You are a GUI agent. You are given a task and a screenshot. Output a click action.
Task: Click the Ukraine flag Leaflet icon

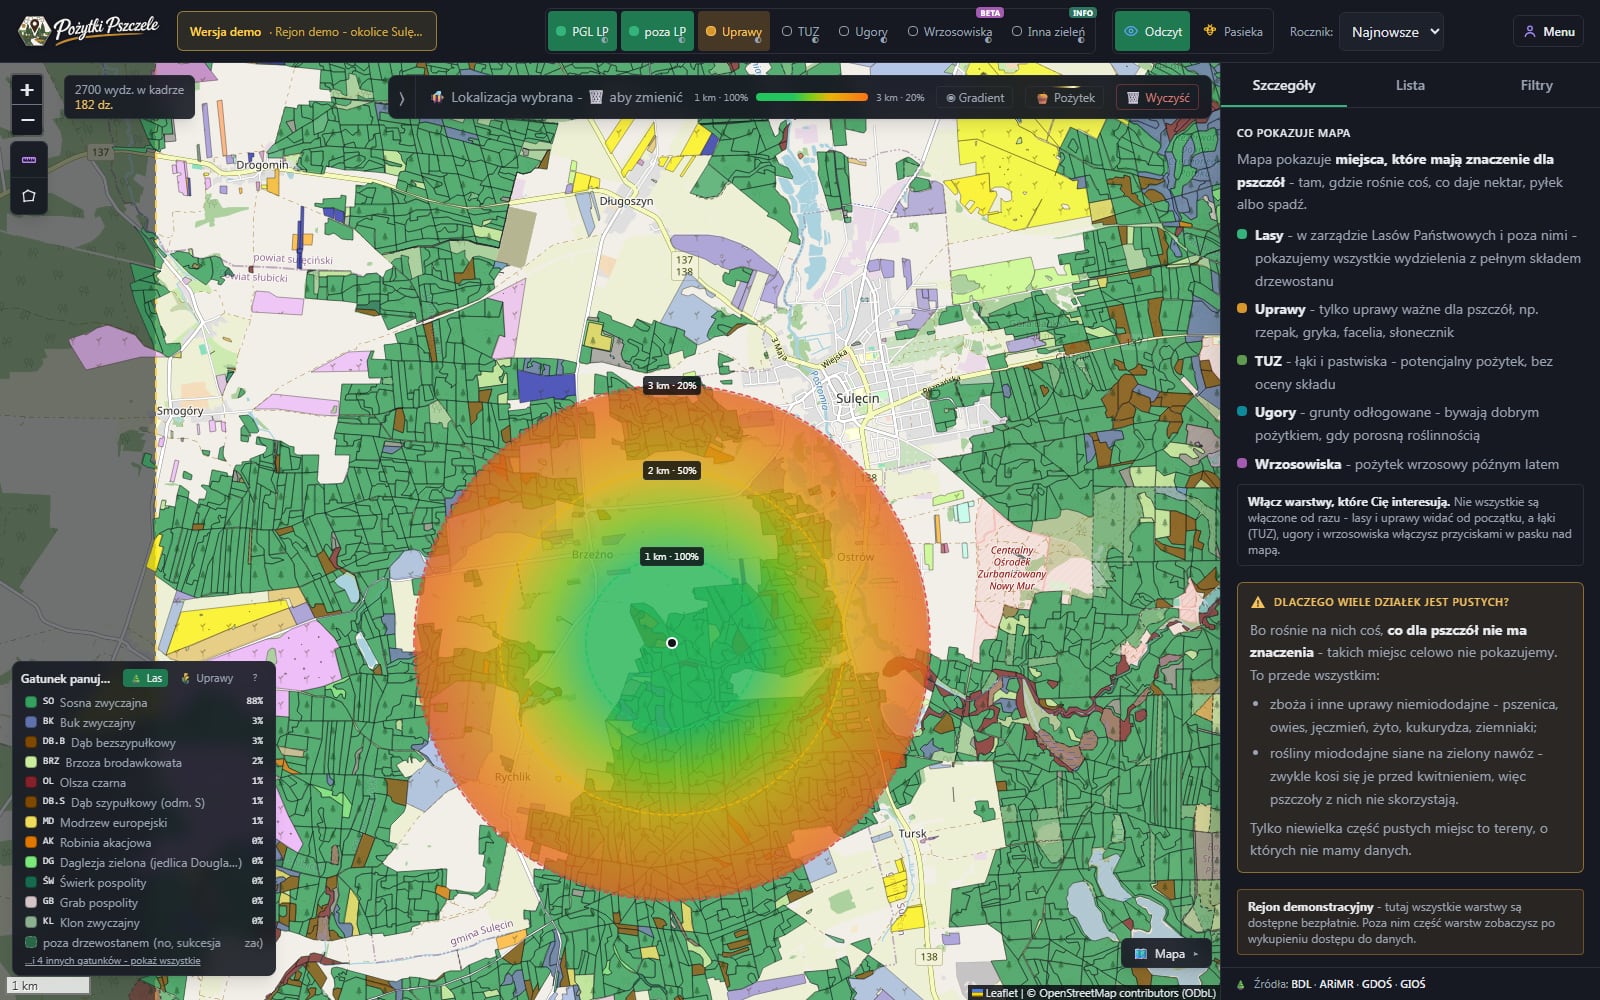pos(977,993)
